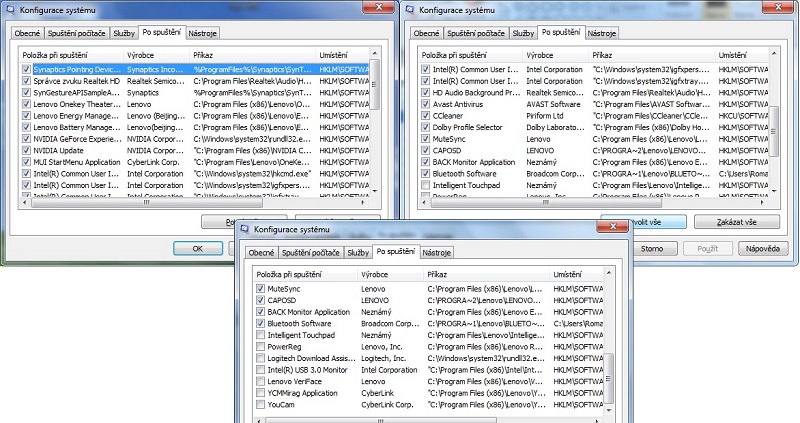The width and height of the screenshot is (800, 423).
Task: Select NVIDIA GeForce Experience row name
Action: [78, 139]
